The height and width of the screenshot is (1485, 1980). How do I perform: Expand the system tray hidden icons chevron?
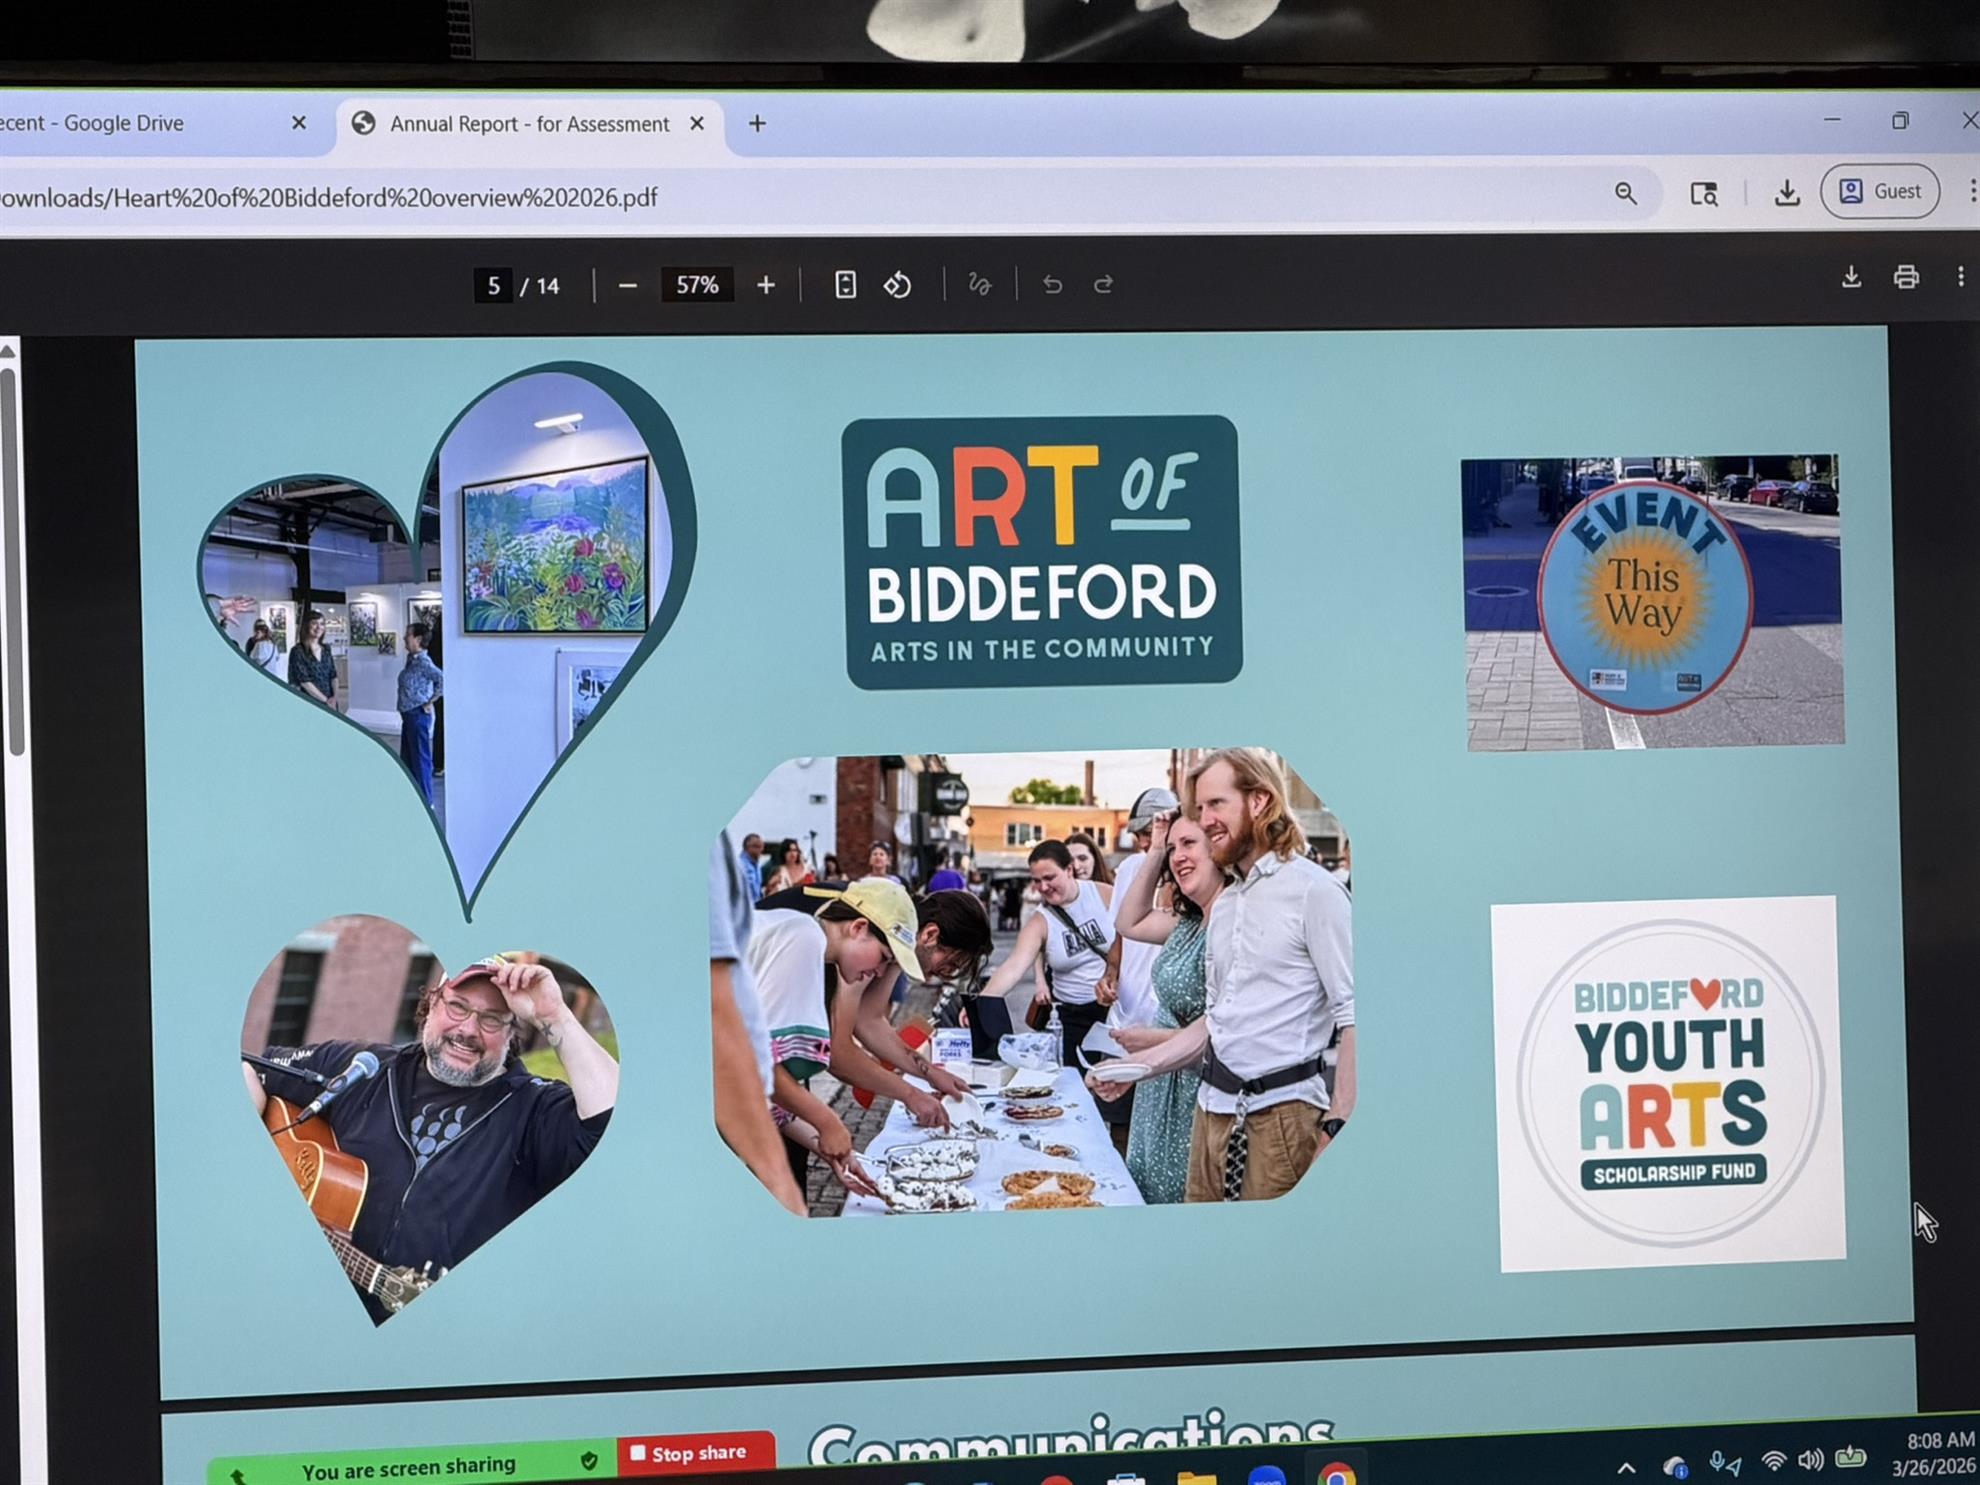pos(1626,1467)
